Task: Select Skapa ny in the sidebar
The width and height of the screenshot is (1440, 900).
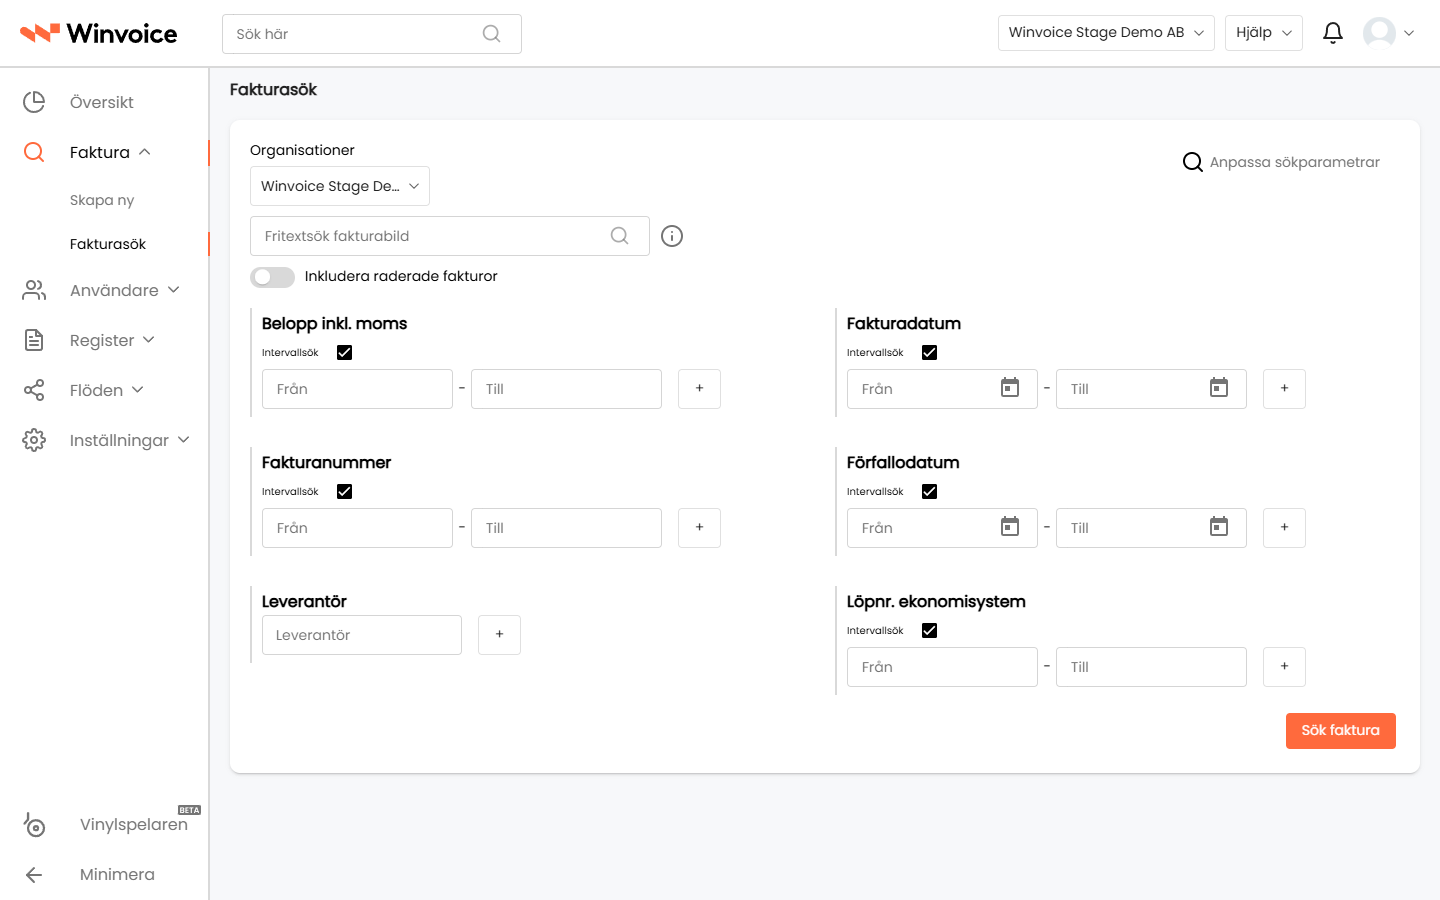Action: tap(102, 200)
